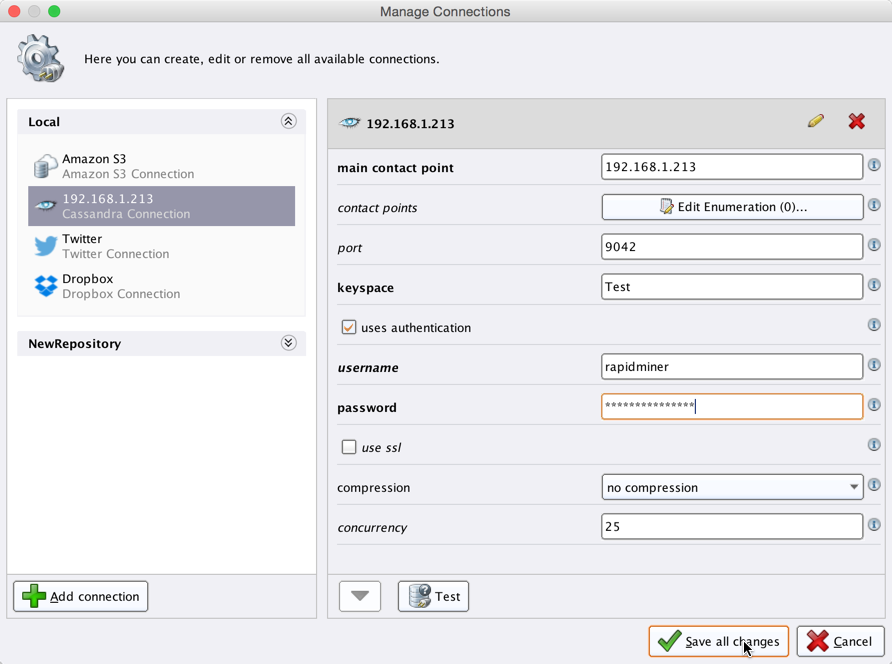Image resolution: width=892 pixels, height=664 pixels.
Task: Select the Dropbox connection entry
Action: 120,286
